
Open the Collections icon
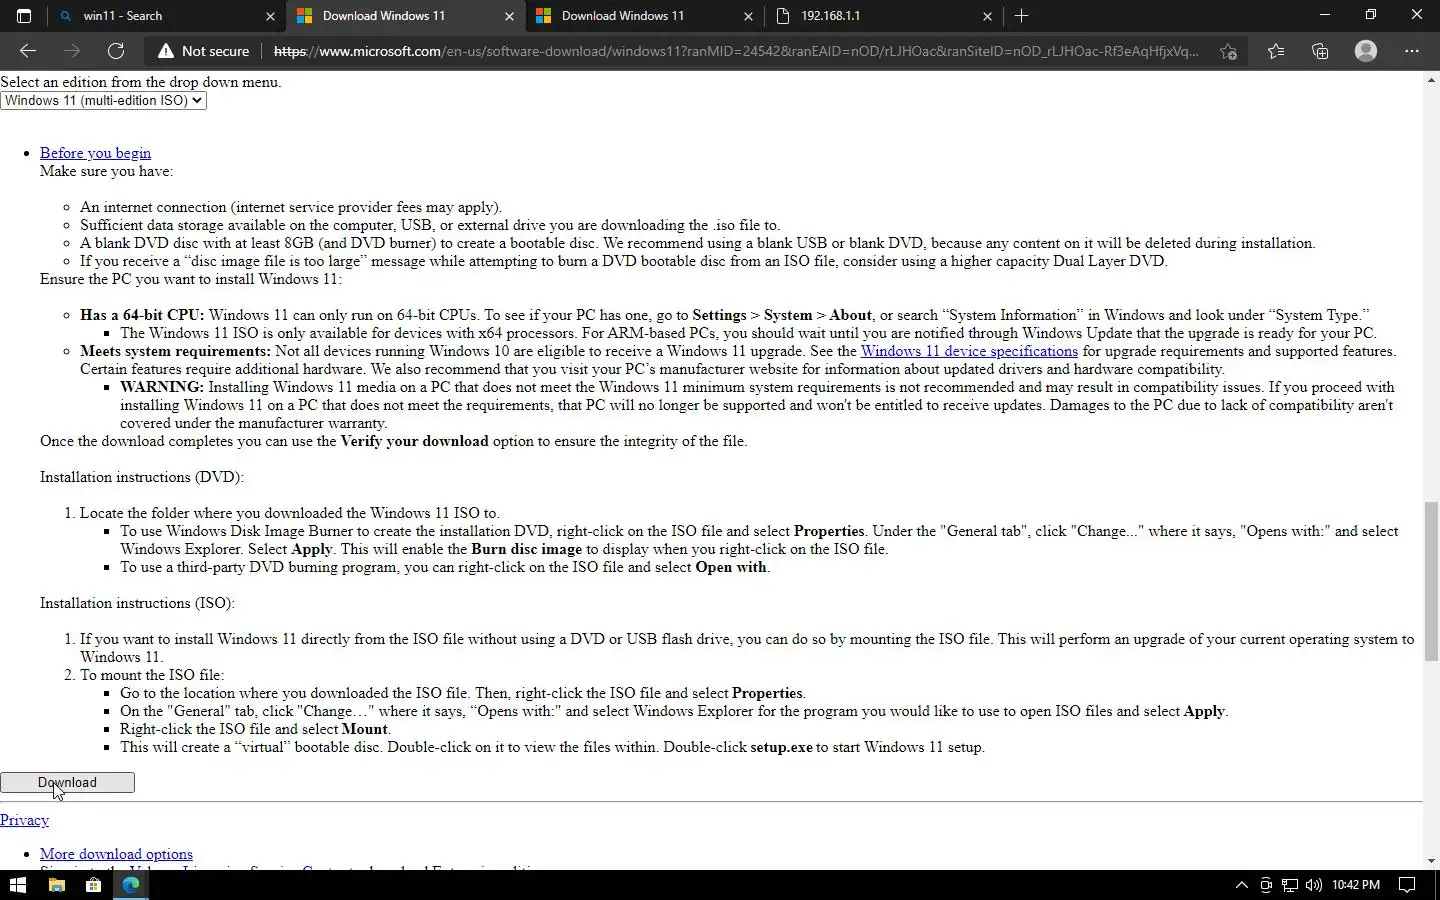(x=1320, y=51)
